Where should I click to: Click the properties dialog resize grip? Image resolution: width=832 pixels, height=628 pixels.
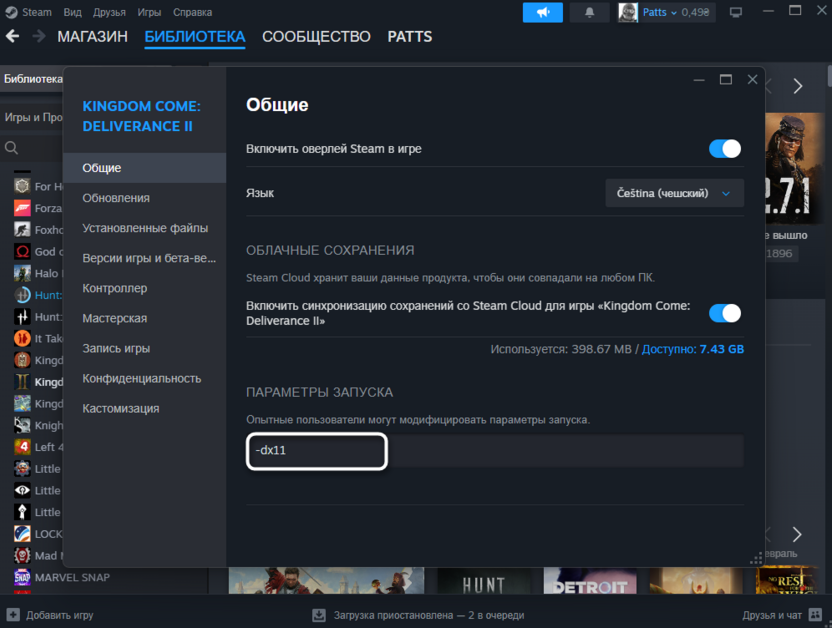[x=756, y=559]
